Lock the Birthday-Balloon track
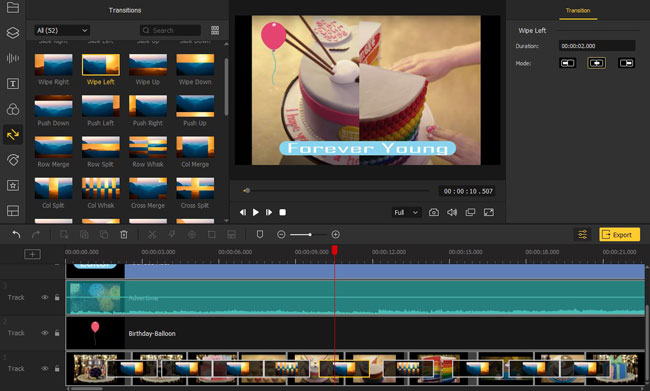 click(57, 333)
